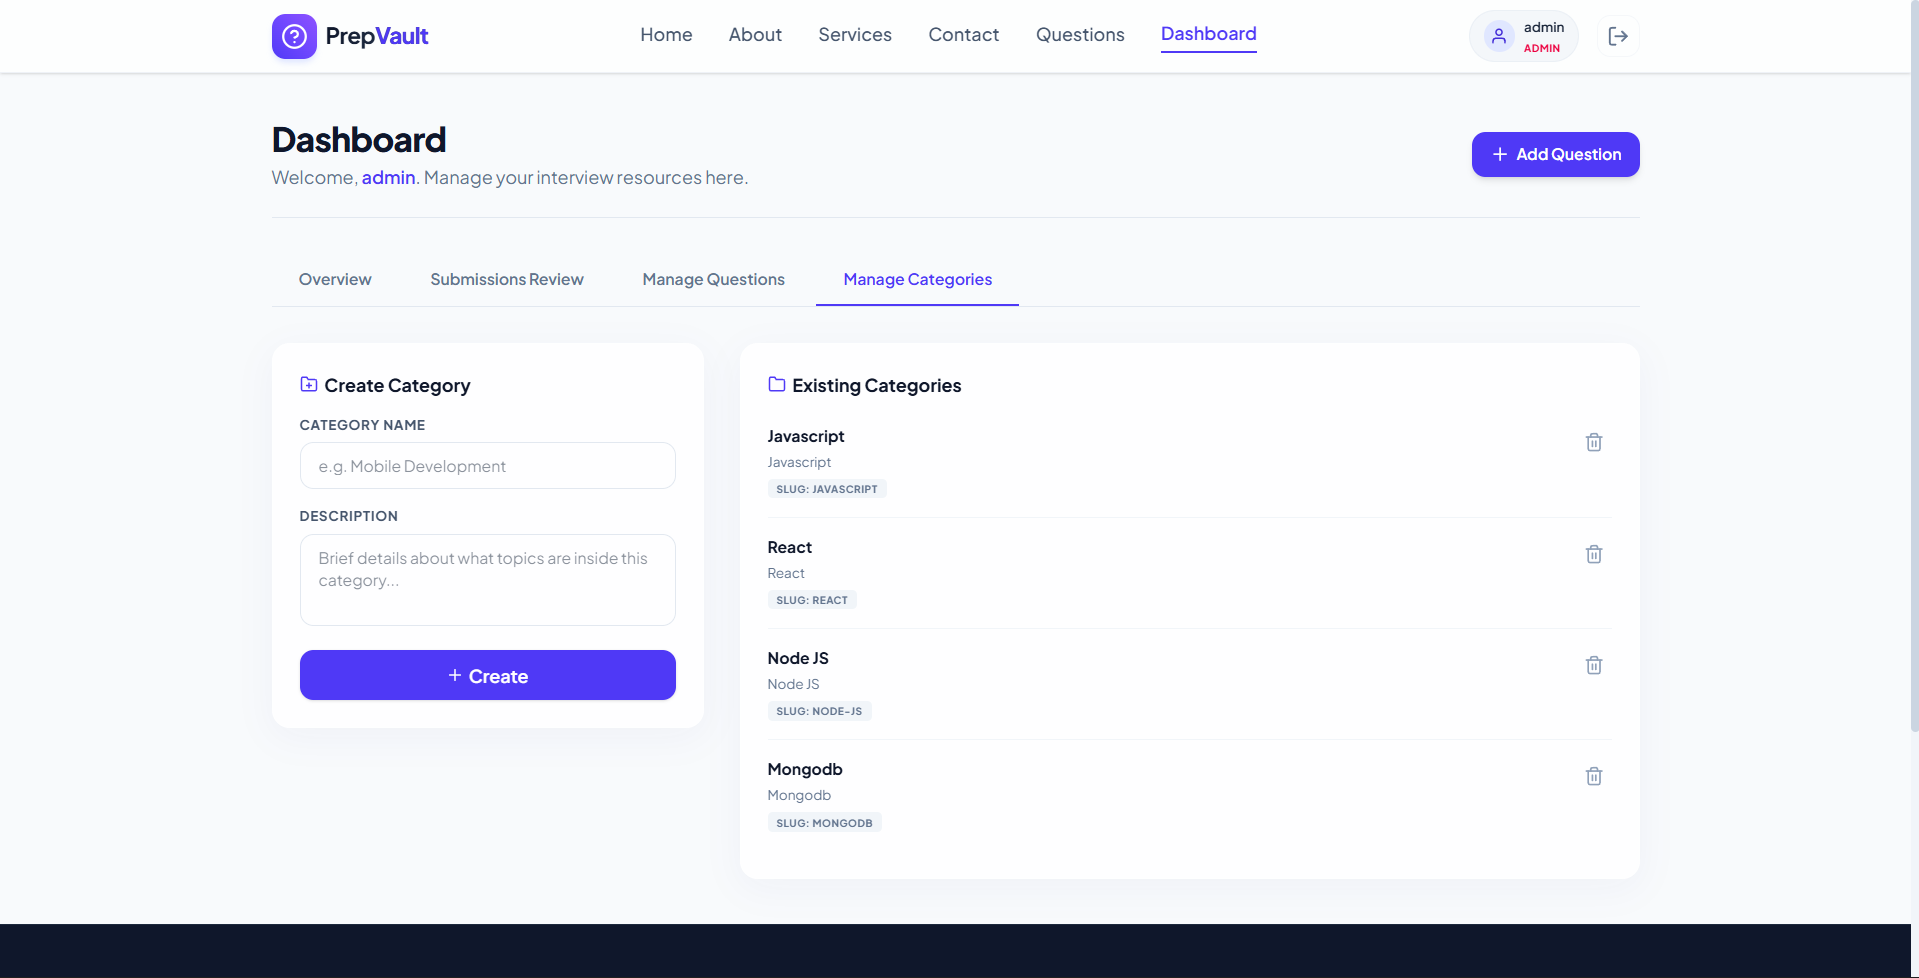The height and width of the screenshot is (978, 1919).
Task: Click the SLUG: JAVASCRIPT badge
Action: [827, 489]
